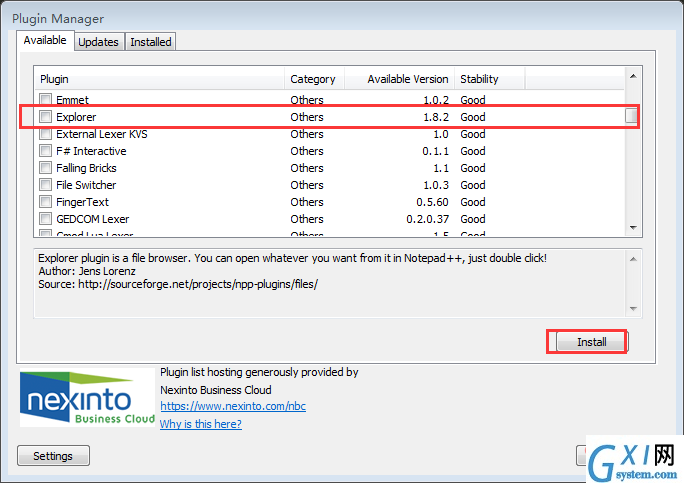Image resolution: width=684 pixels, height=483 pixels.
Task: Check the Emmet plugin checkbox
Action: pyautogui.click(x=45, y=99)
